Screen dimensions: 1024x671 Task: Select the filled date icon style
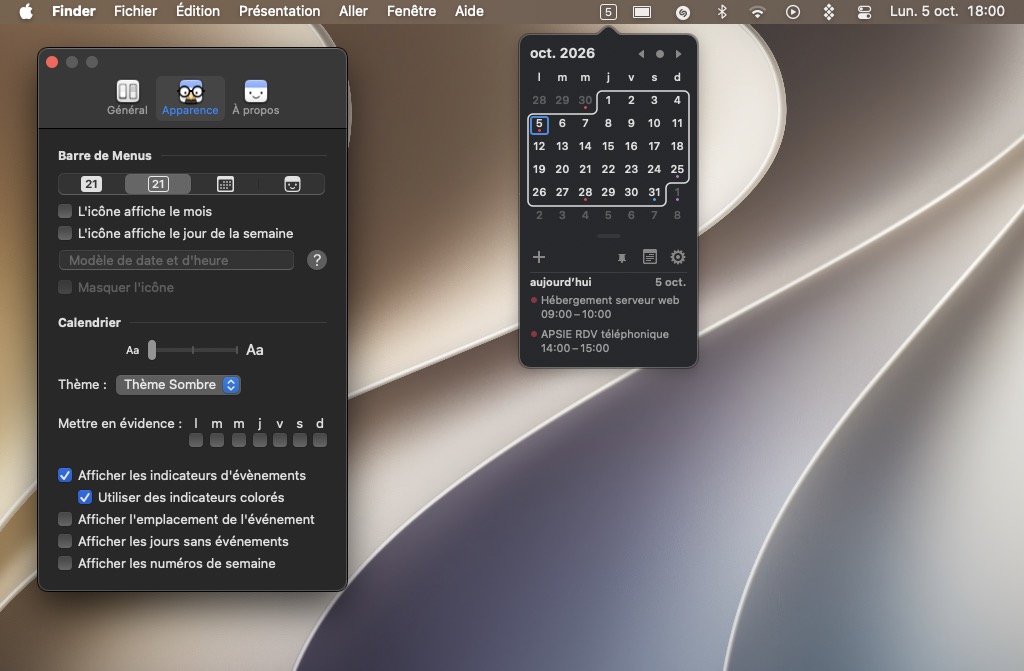point(91,184)
